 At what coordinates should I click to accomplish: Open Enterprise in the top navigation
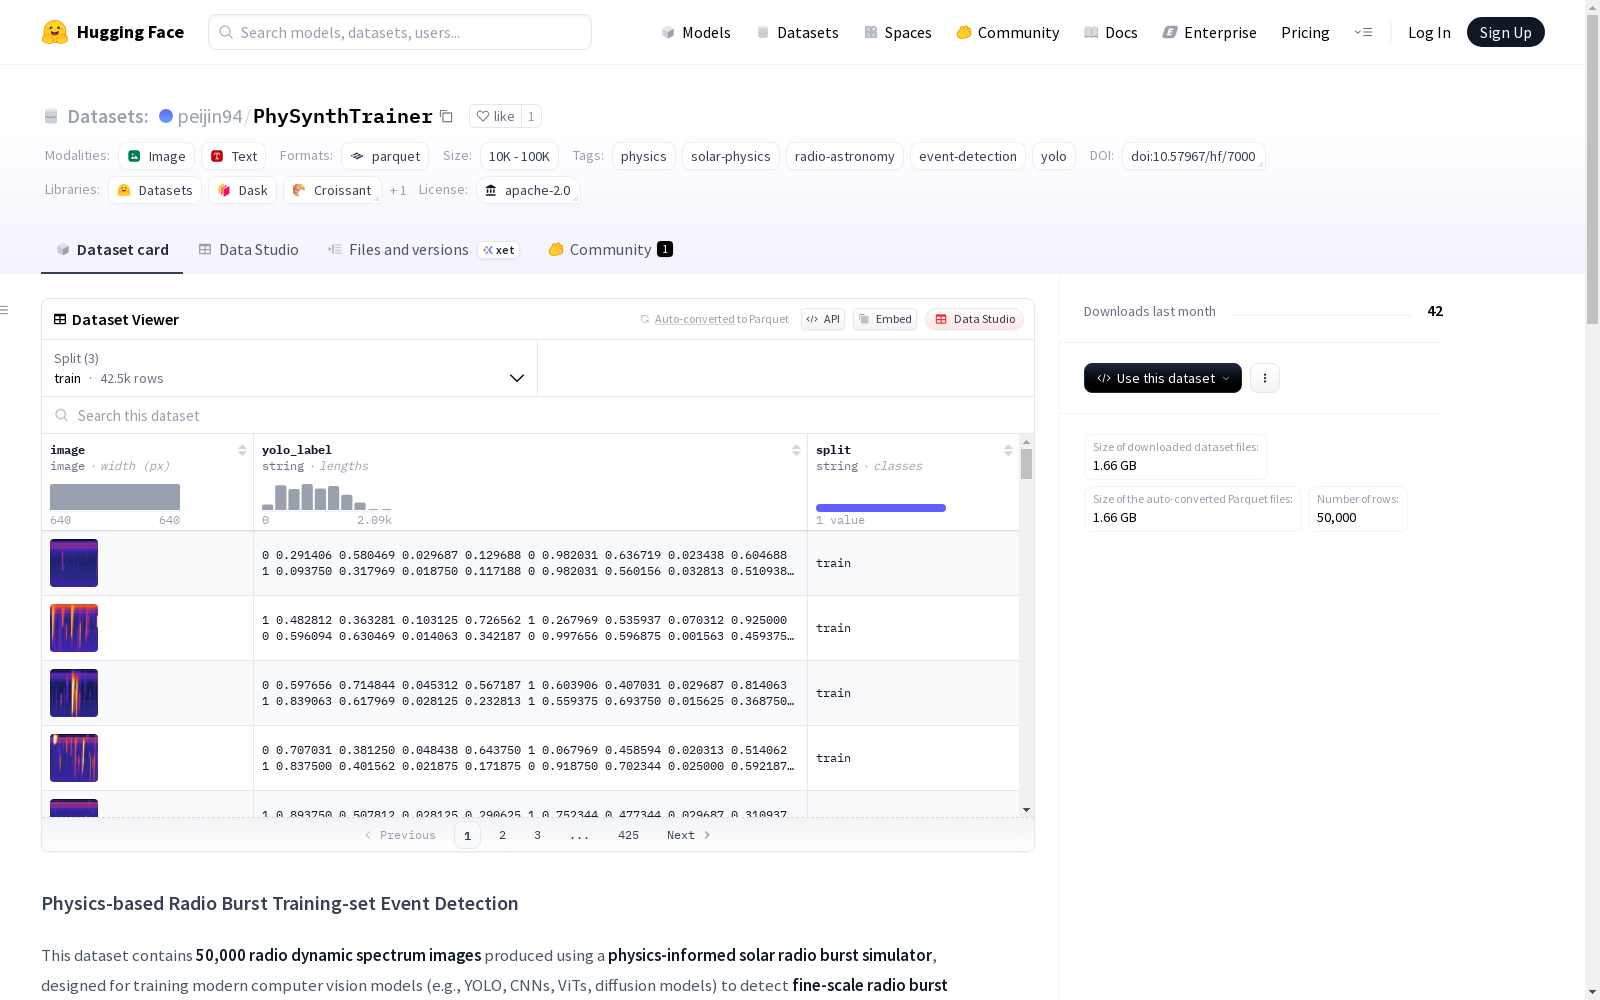click(1210, 32)
